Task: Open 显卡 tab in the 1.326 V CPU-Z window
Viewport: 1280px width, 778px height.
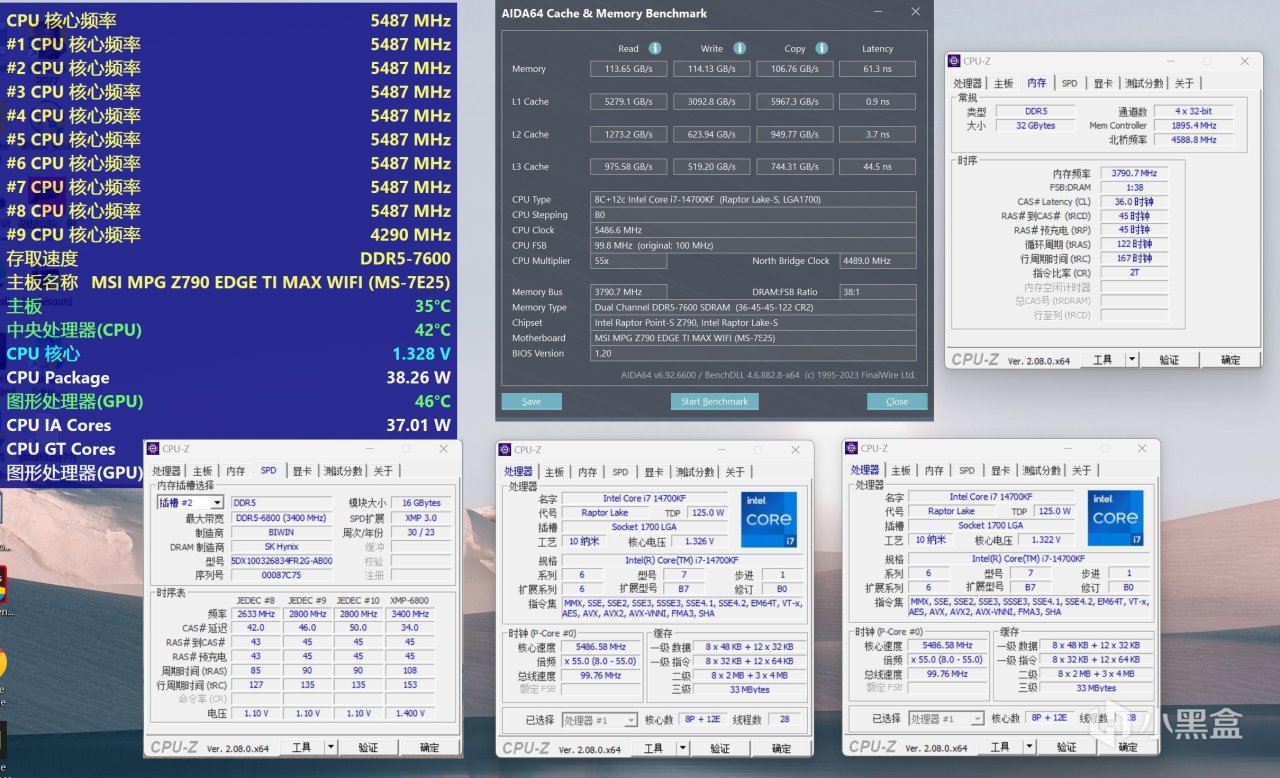Action: tap(653, 472)
